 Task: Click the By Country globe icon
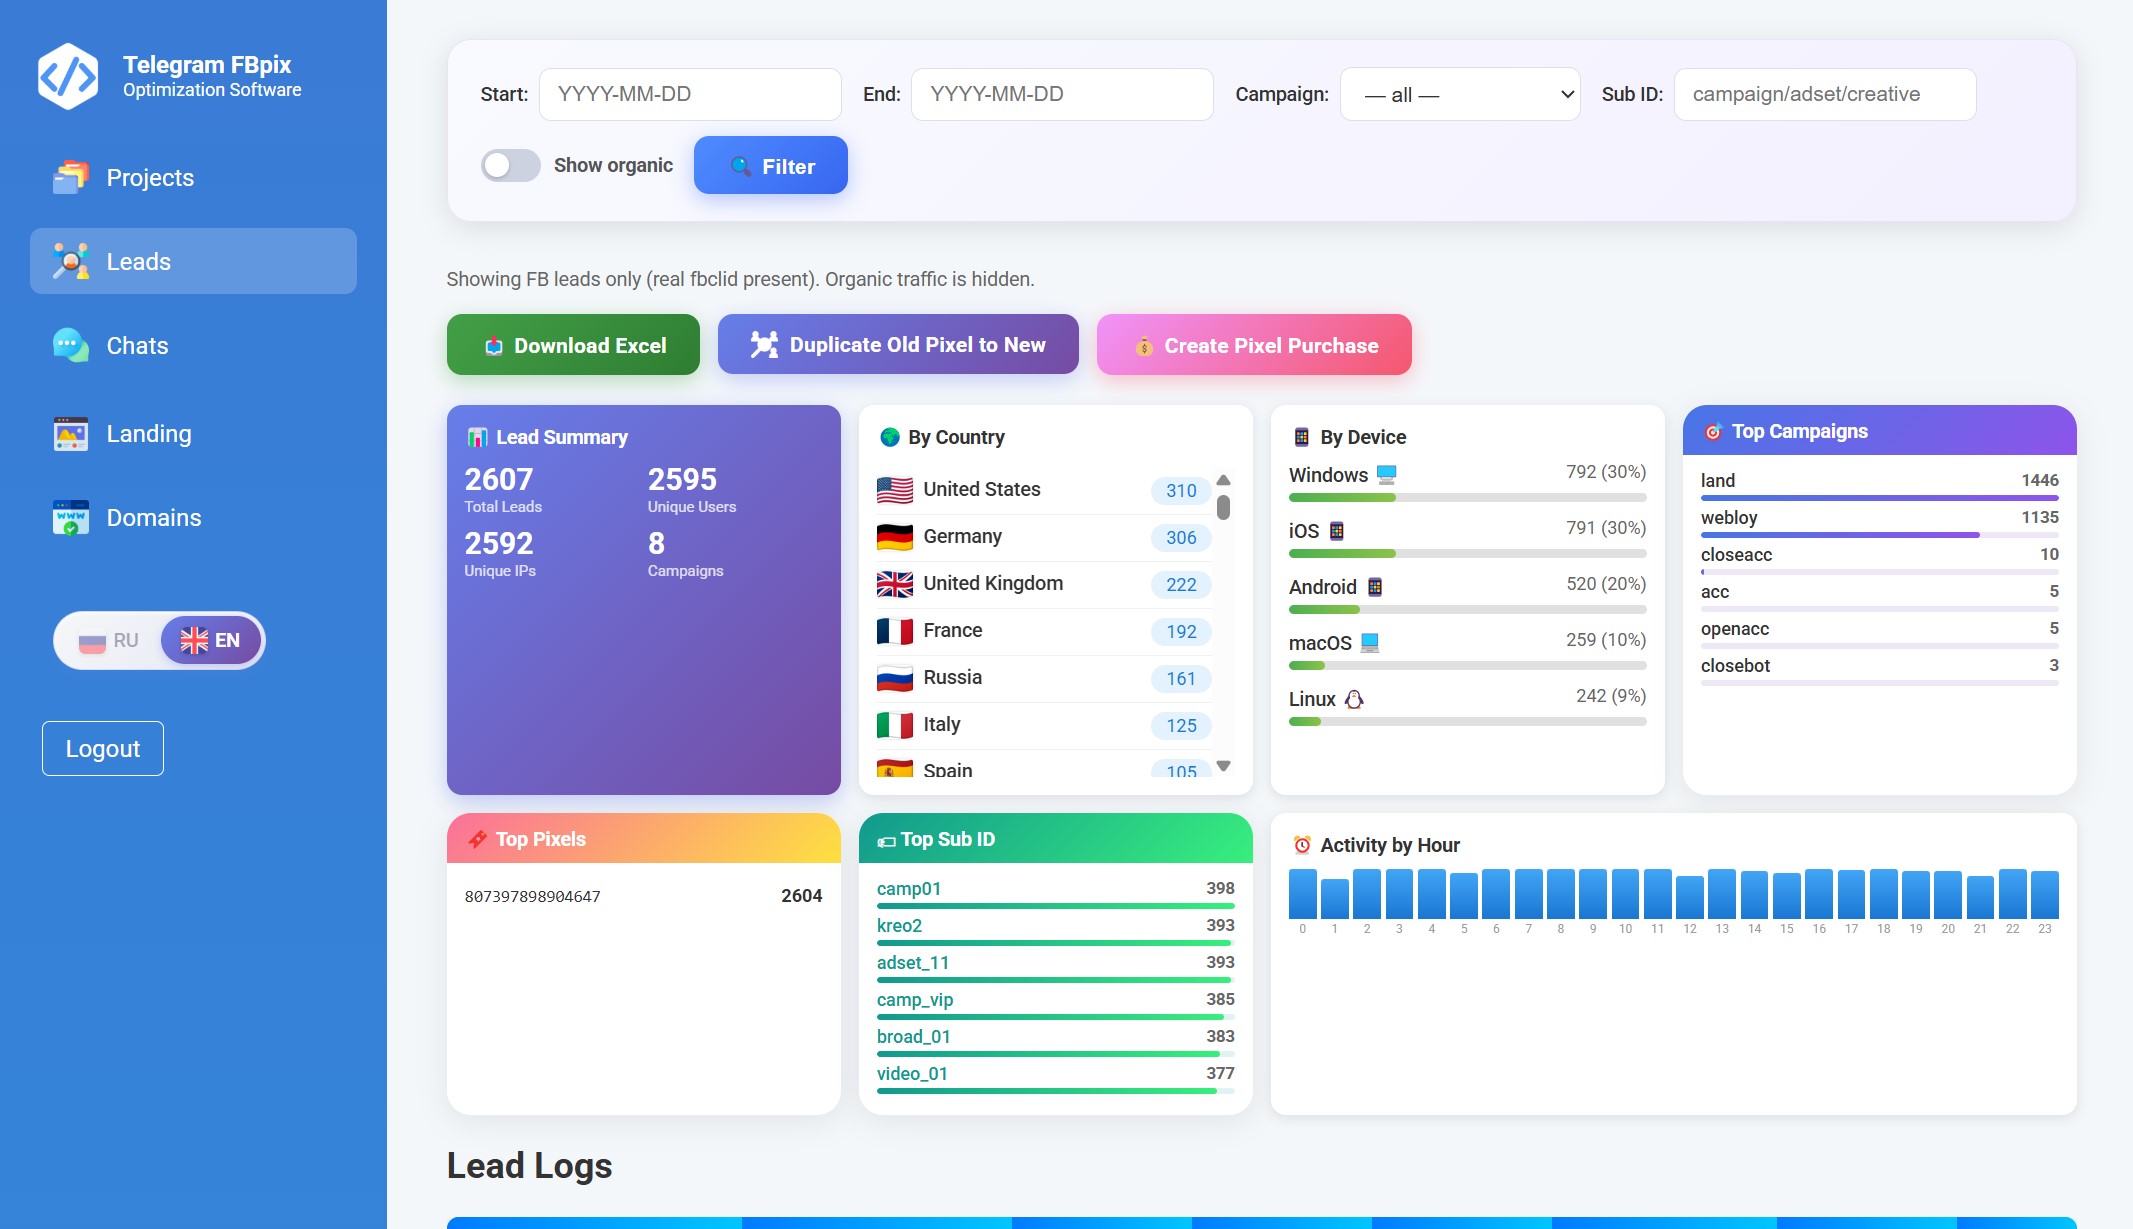click(889, 437)
